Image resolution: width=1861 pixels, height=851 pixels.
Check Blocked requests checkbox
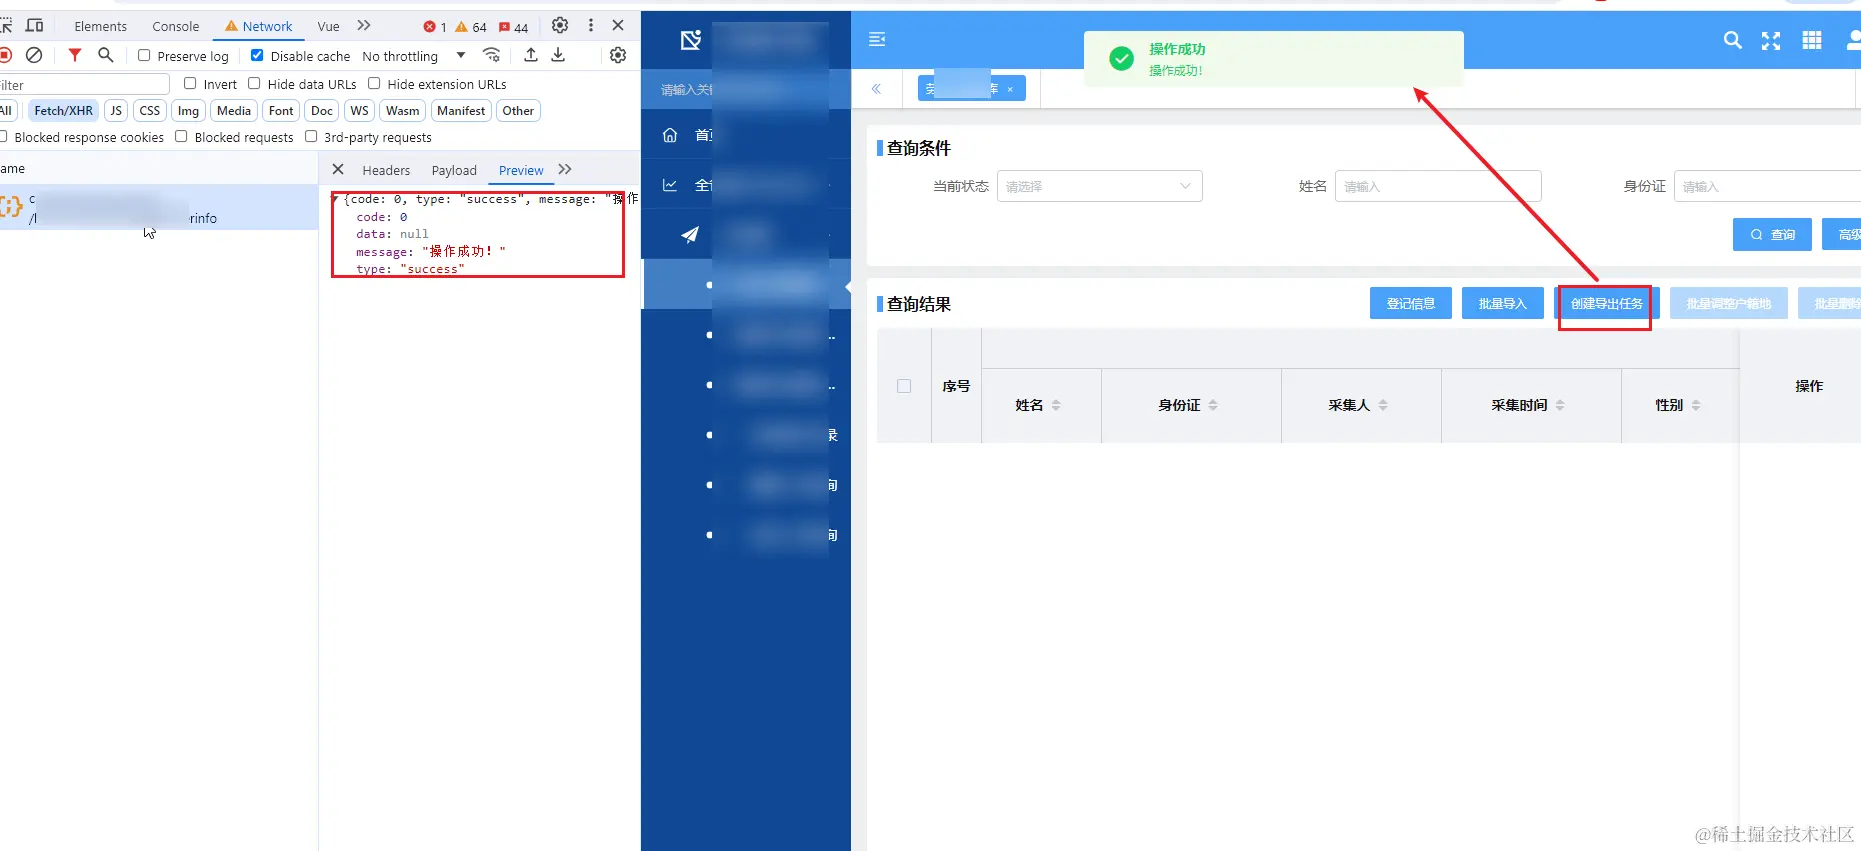[181, 137]
